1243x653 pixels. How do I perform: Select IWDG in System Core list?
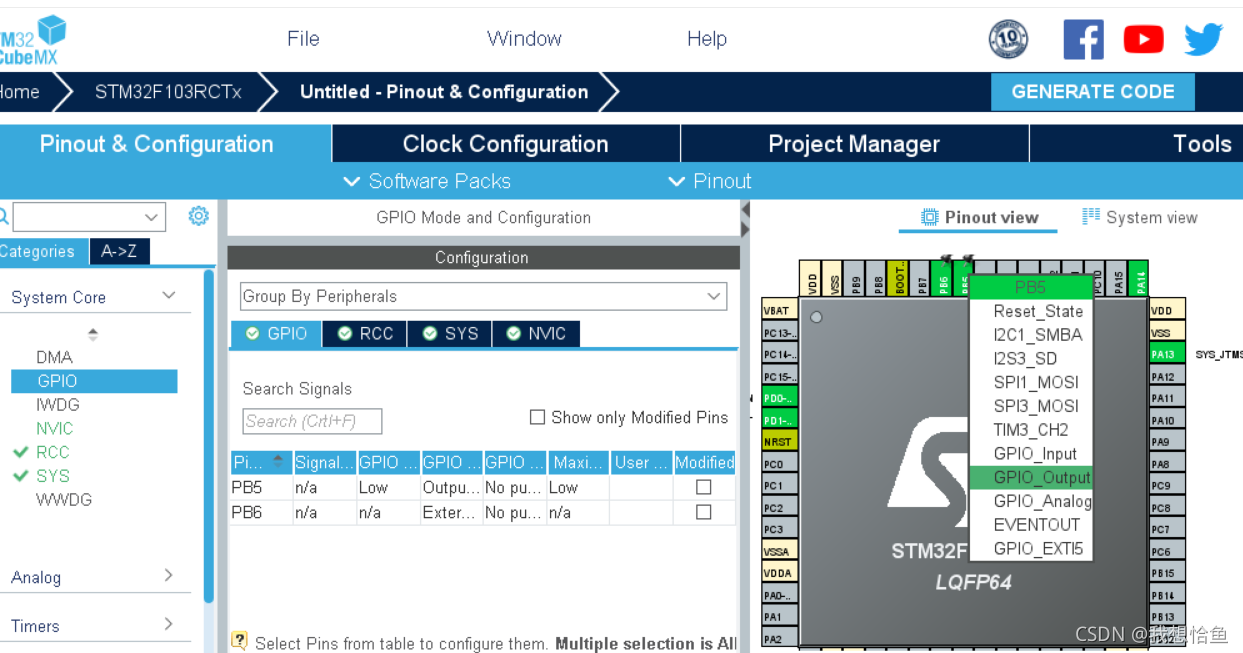tap(57, 405)
